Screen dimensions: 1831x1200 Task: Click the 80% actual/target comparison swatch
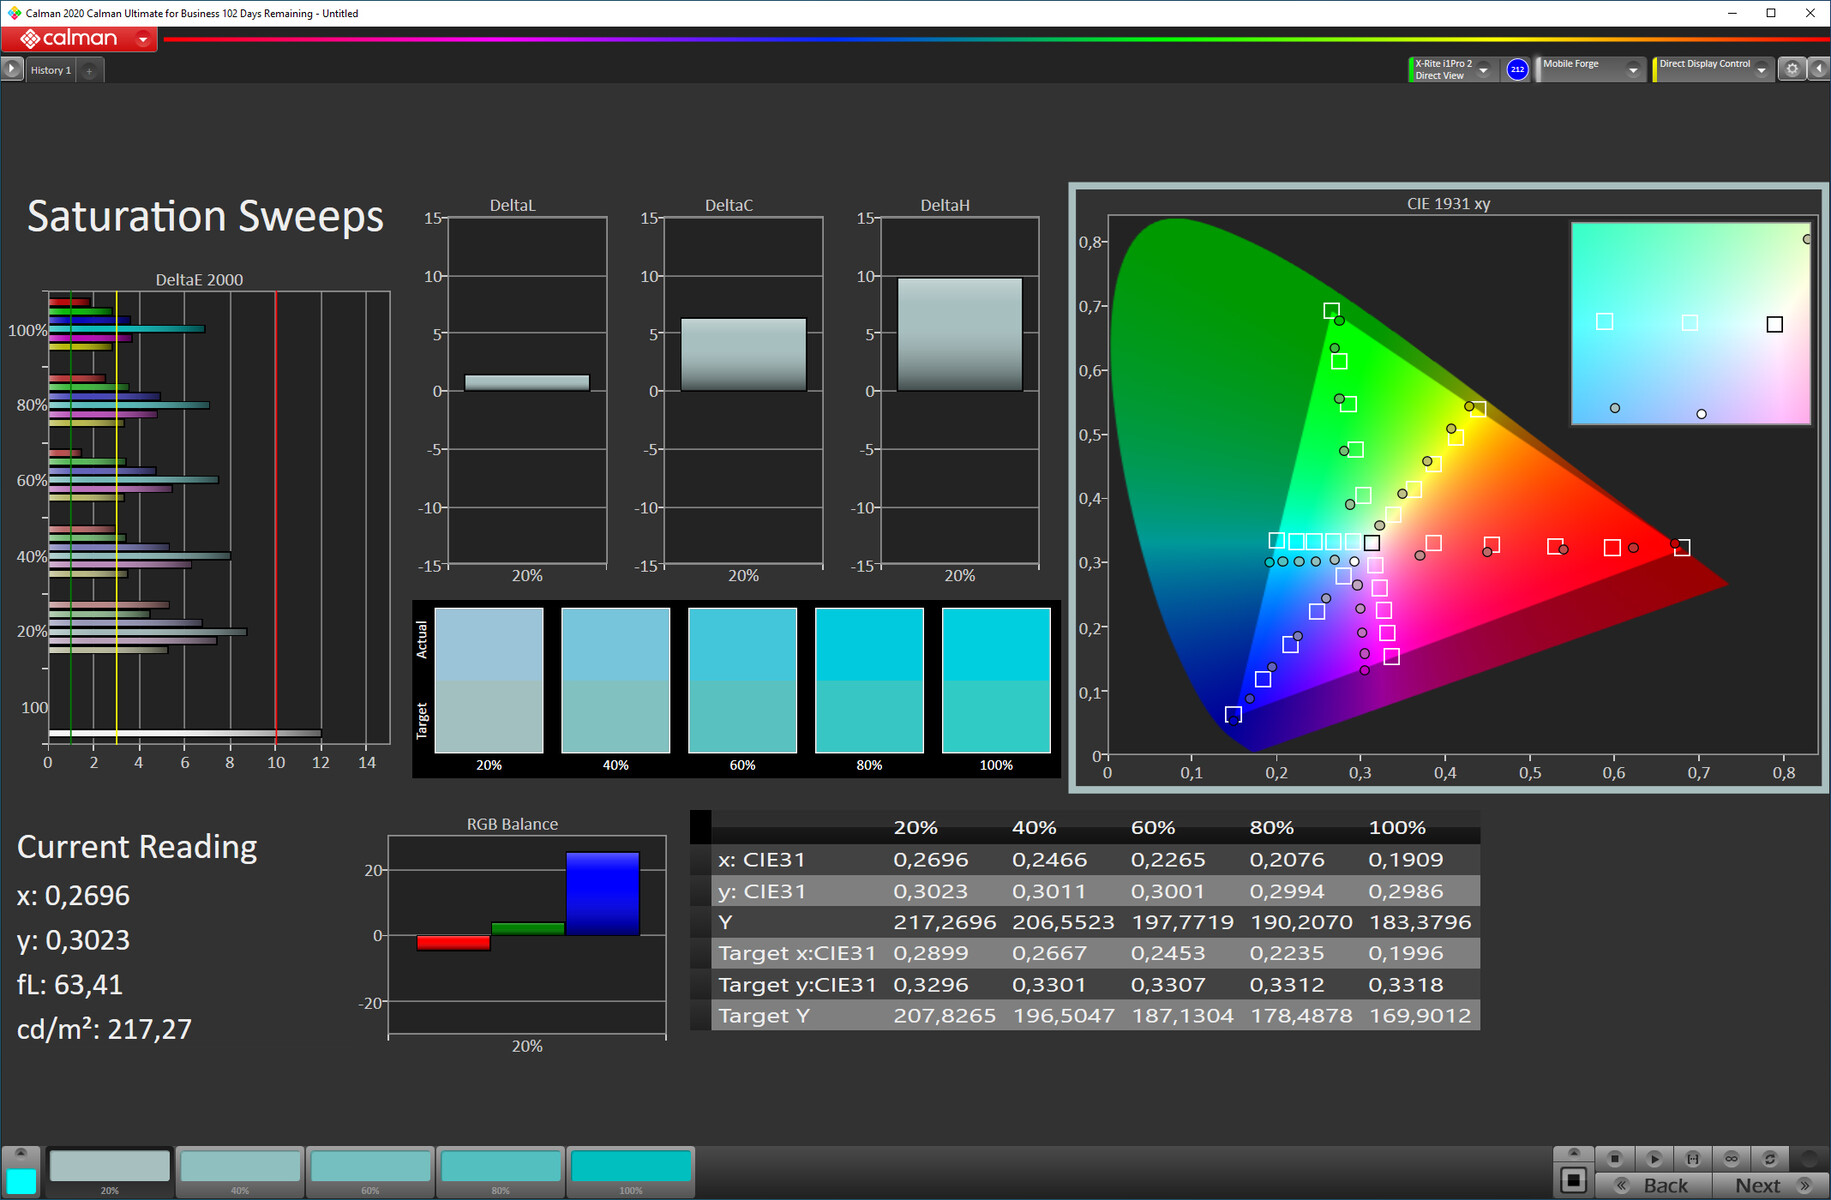[869, 680]
